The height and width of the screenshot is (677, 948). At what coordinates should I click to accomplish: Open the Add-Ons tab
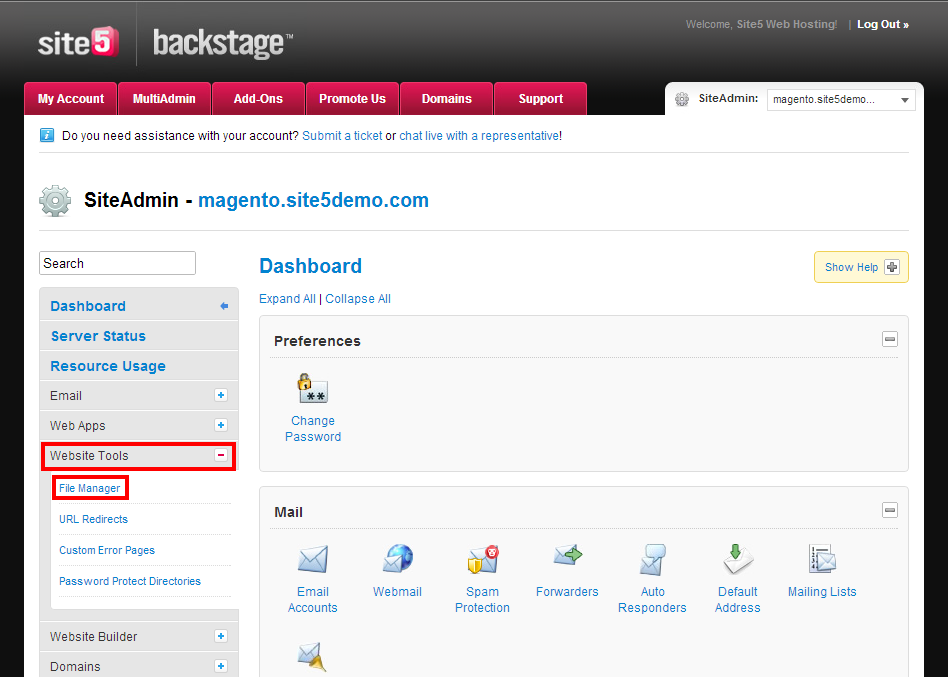[x=258, y=99]
